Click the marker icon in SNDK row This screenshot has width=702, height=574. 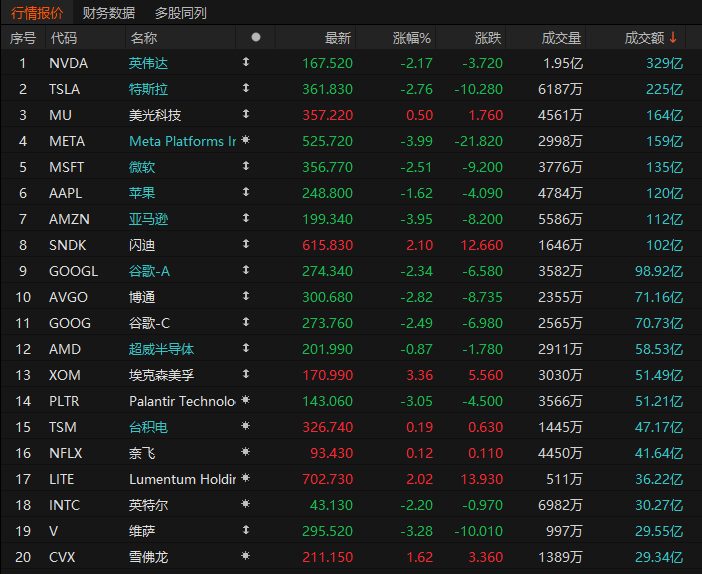(x=246, y=244)
